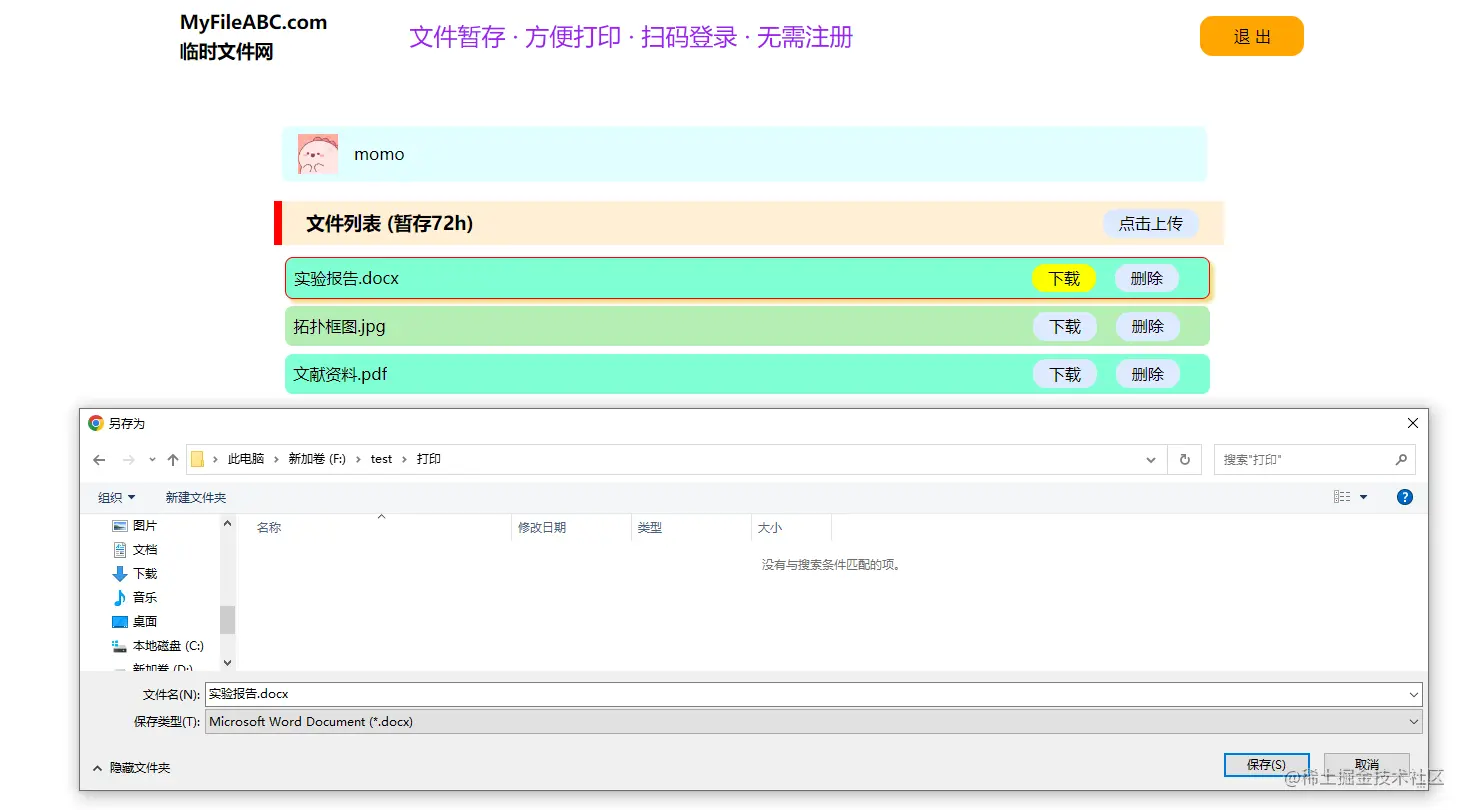
Task: Open recent locations dropdown arrow
Action: coord(152,460)
